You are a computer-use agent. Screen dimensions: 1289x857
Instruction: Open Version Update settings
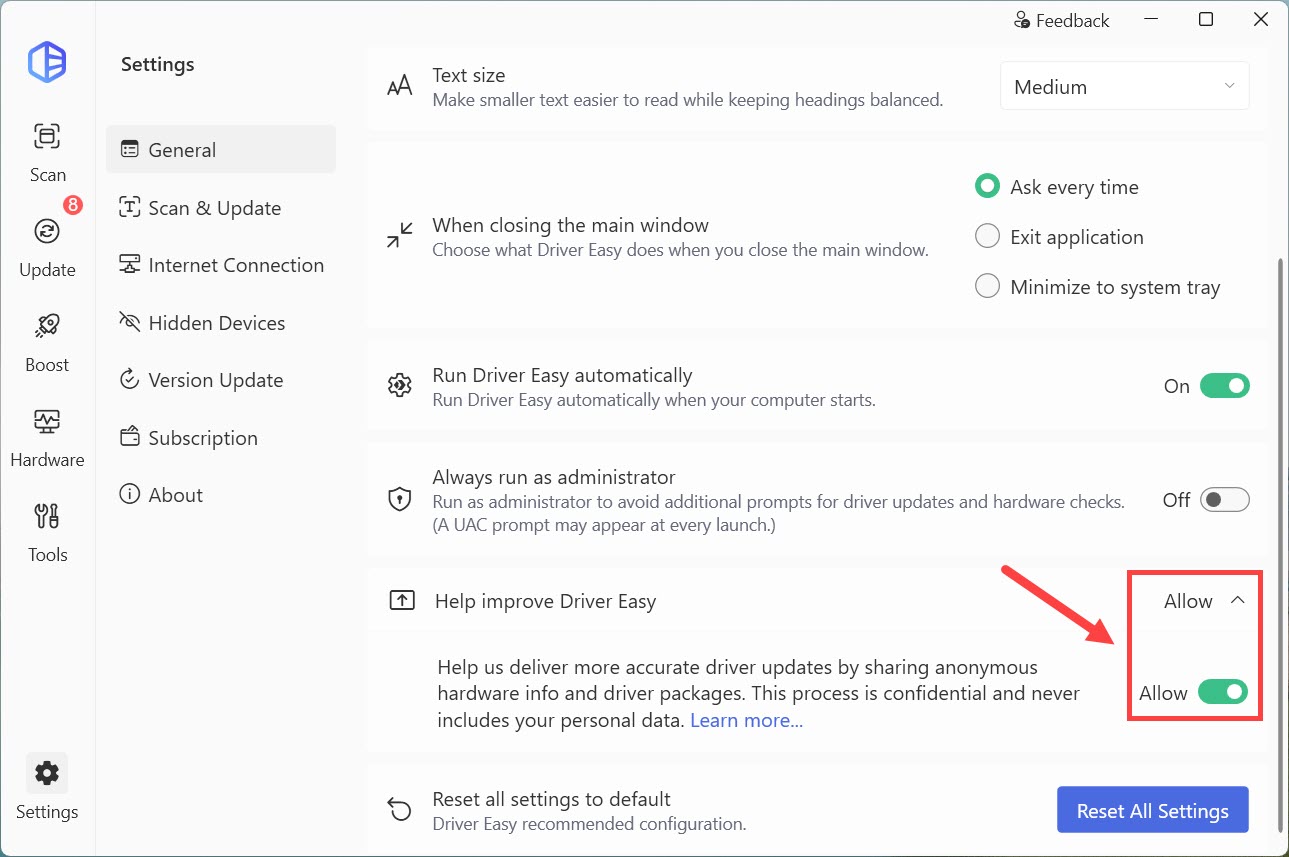pos(221,380)
